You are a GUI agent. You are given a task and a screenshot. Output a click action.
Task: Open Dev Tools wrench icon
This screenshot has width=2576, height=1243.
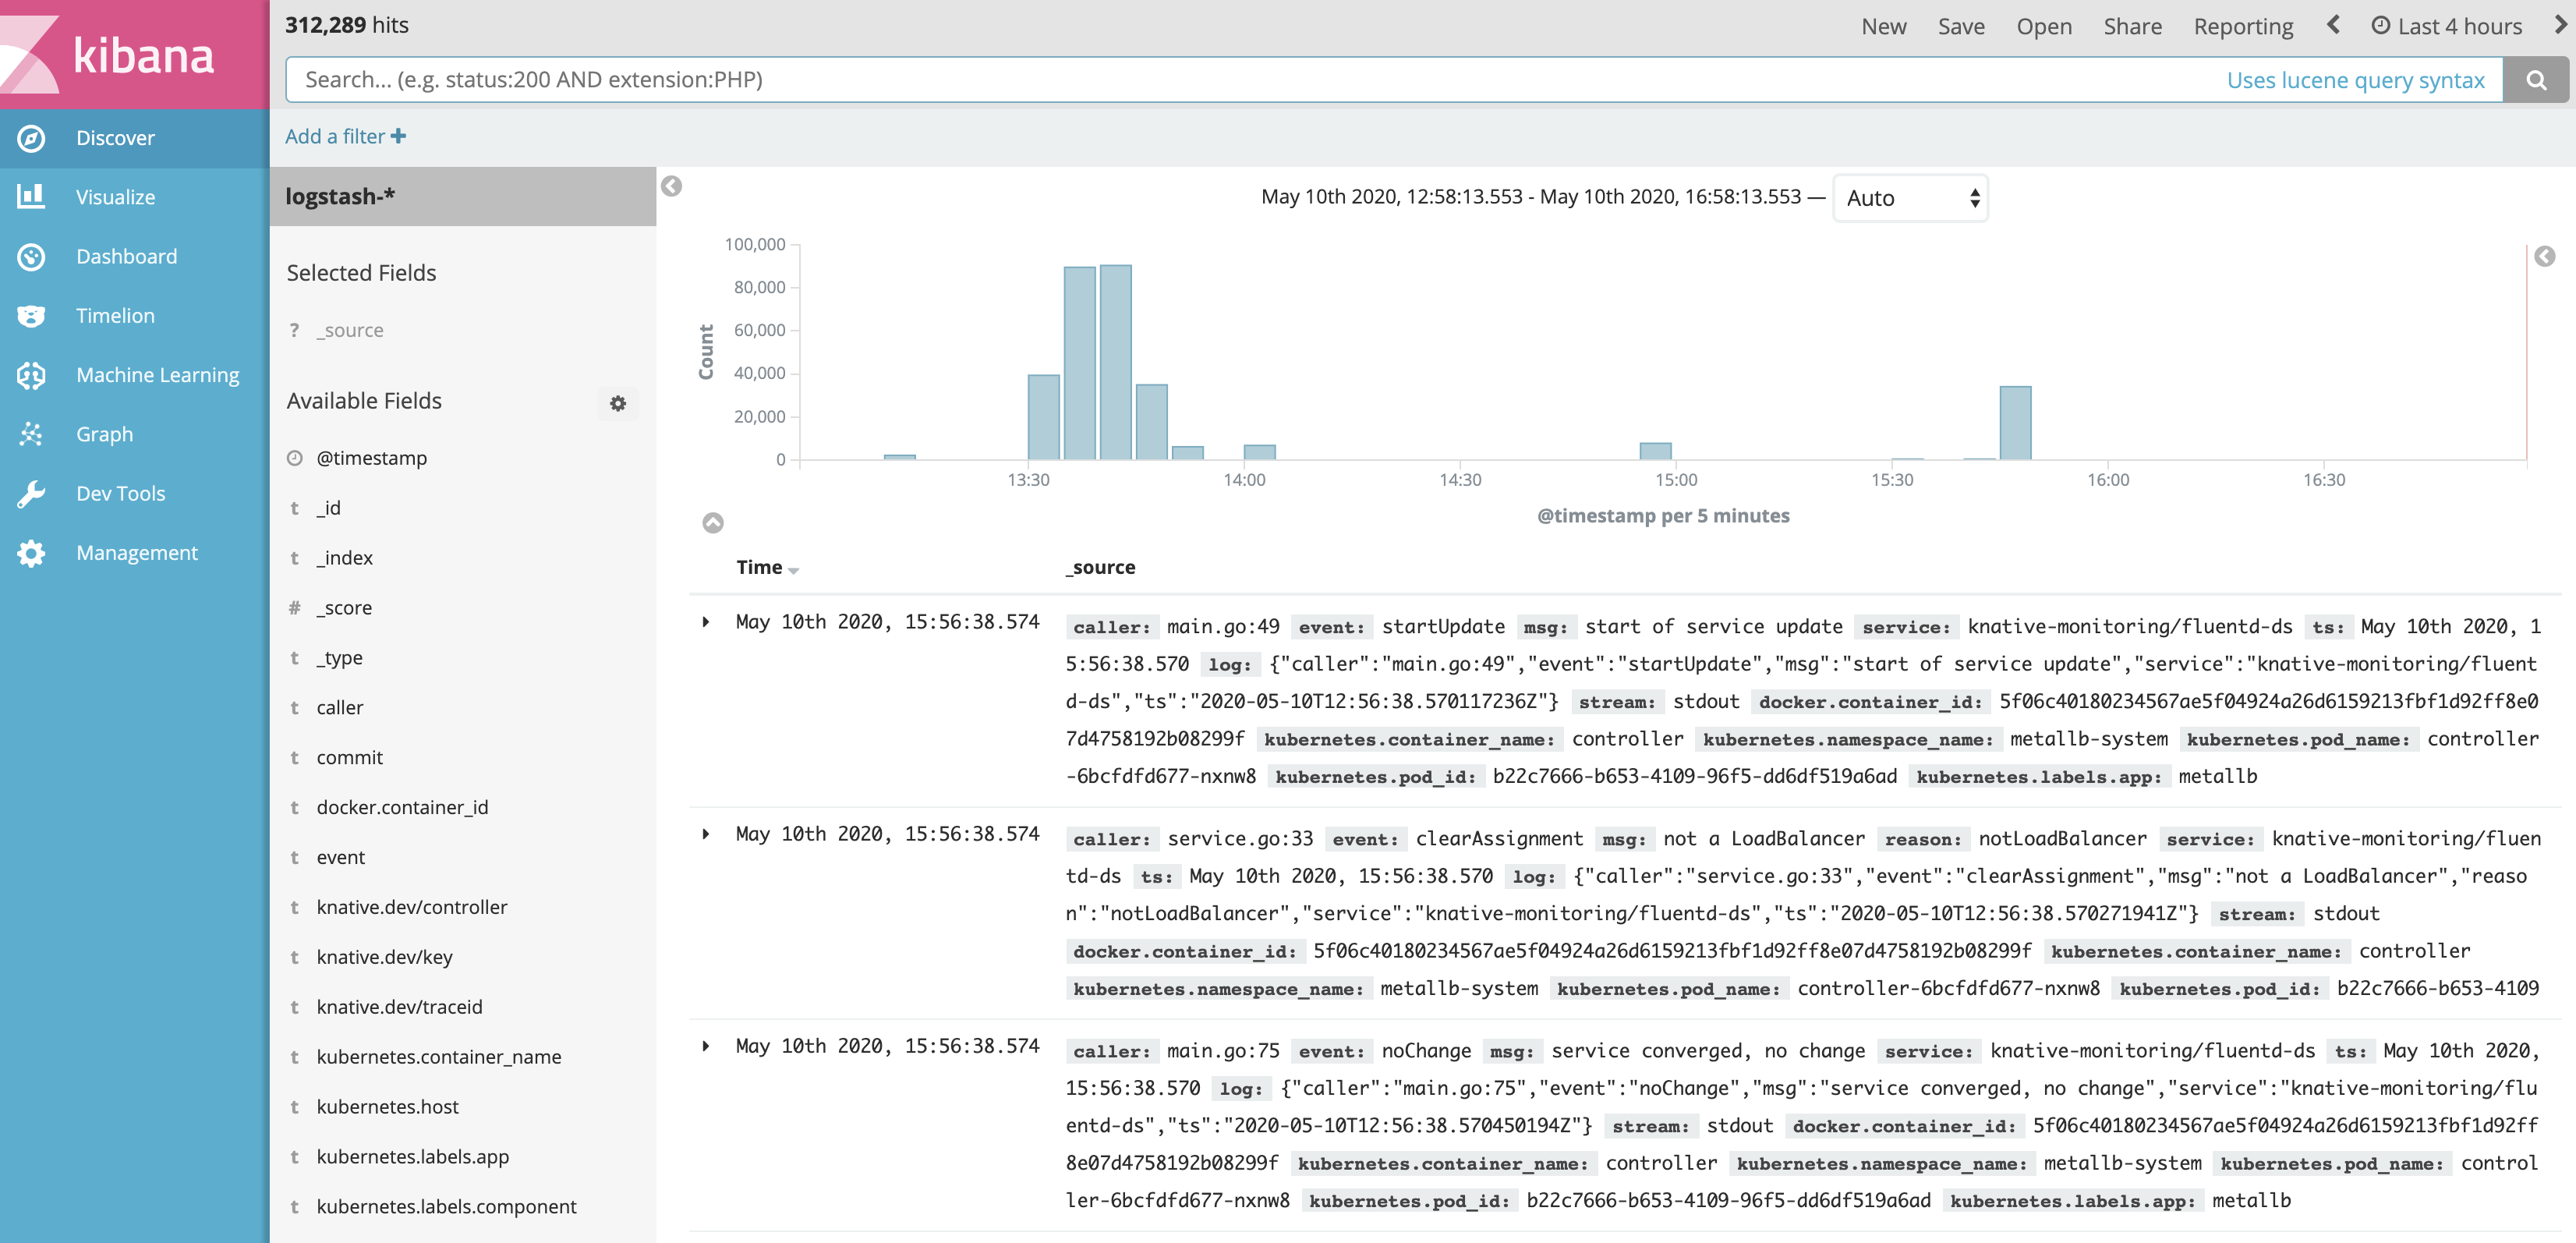(31, 493)
